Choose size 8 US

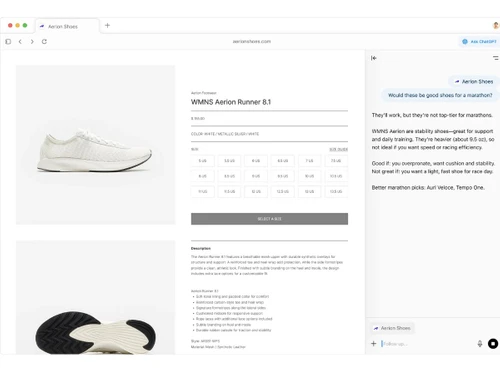click(203, 176)
